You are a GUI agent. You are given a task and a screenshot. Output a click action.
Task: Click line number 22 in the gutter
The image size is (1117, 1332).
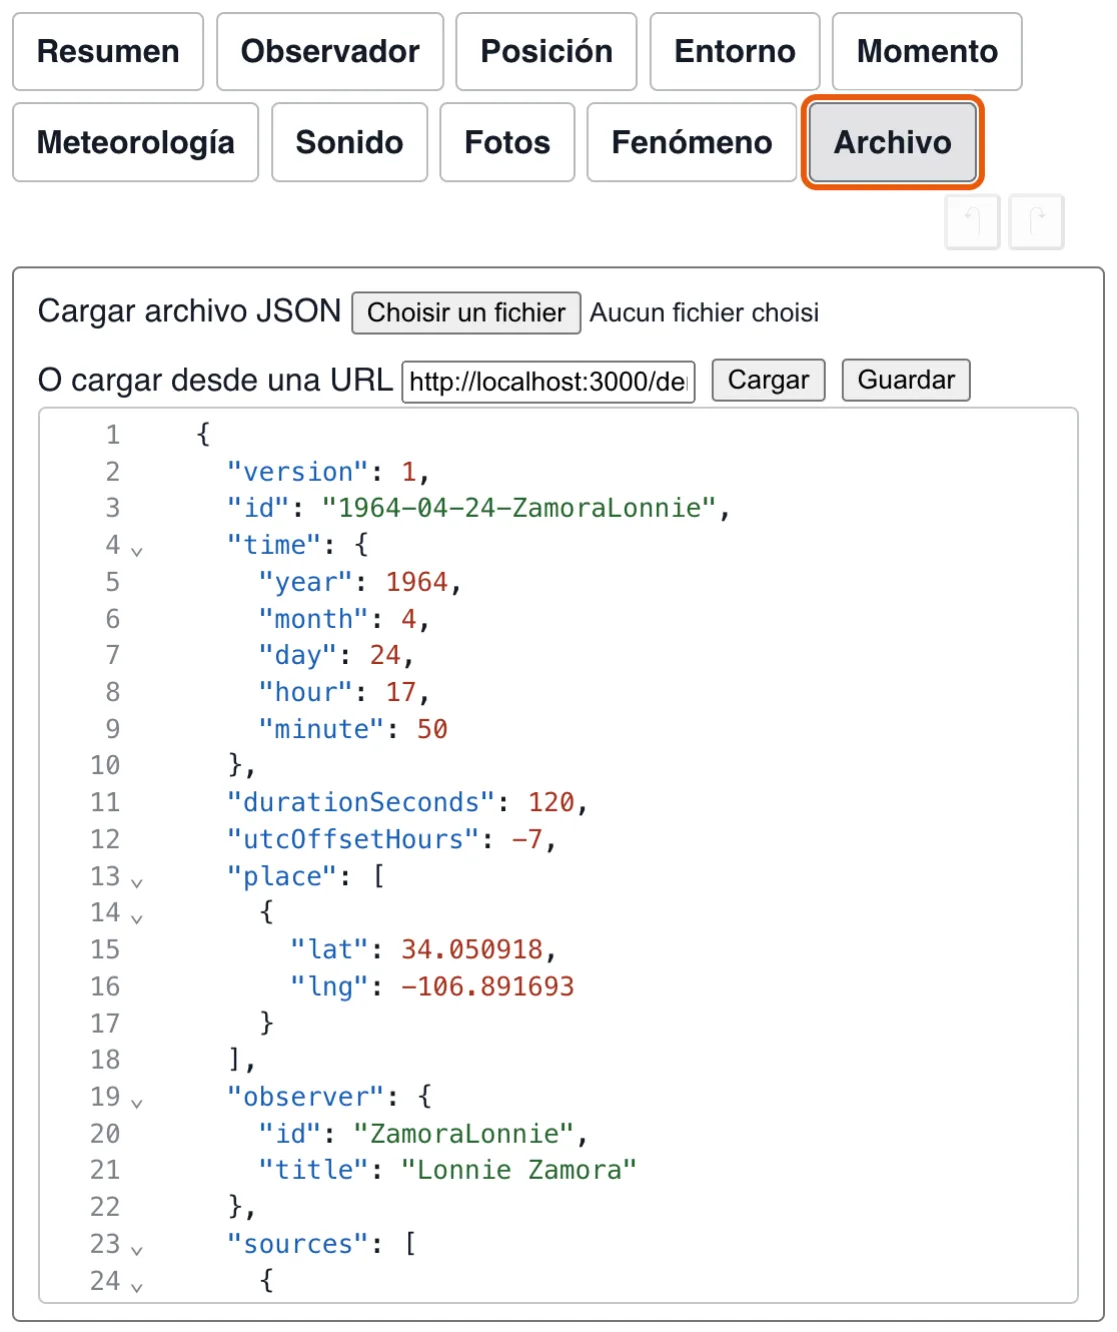click(105, 1207)
